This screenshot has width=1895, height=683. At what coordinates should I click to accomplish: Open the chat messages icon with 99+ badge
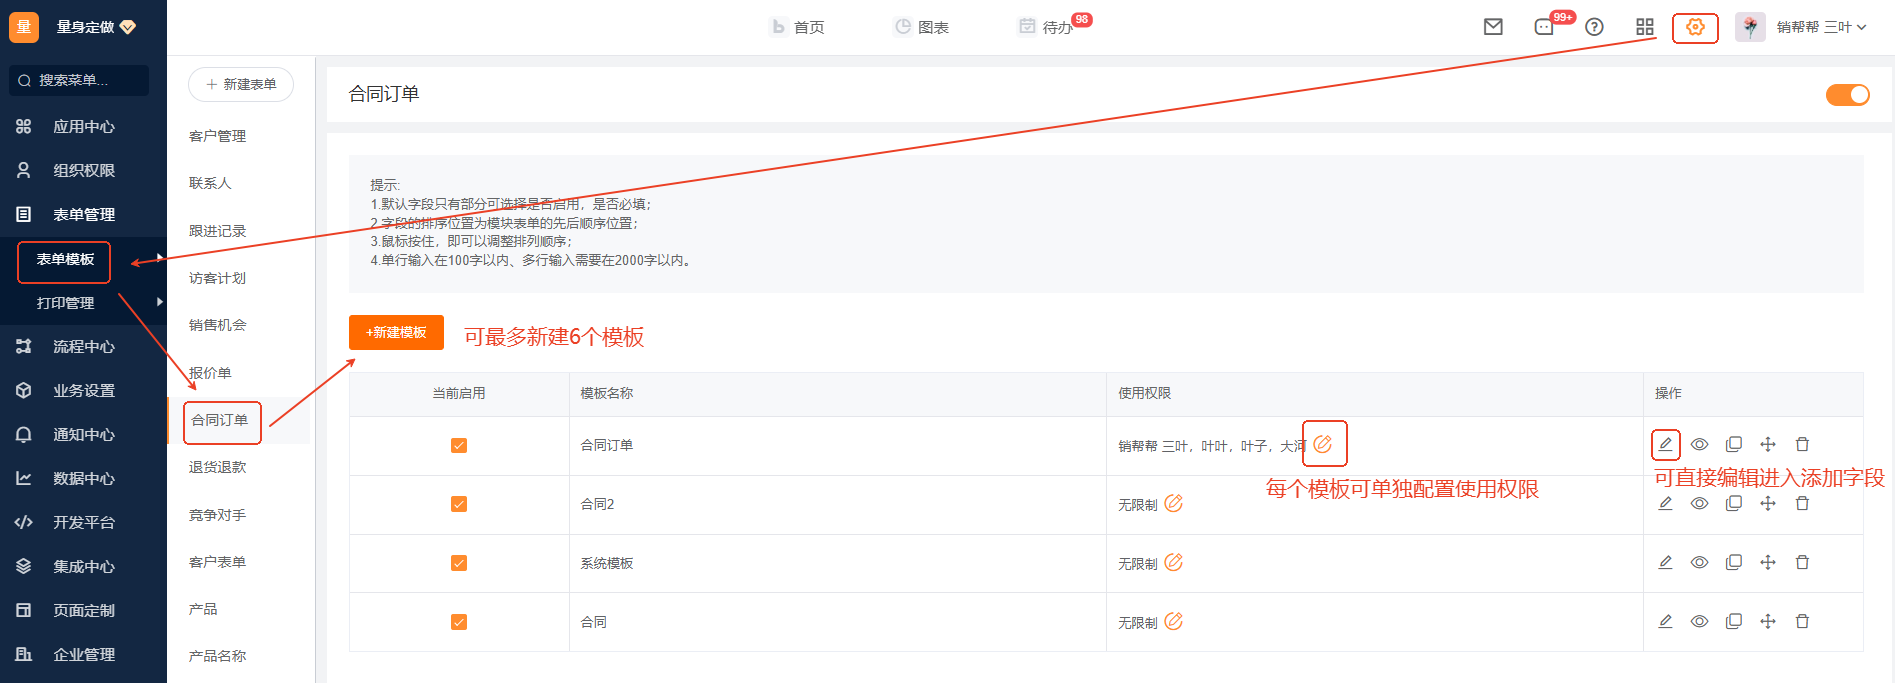(x=1545, y=27)
